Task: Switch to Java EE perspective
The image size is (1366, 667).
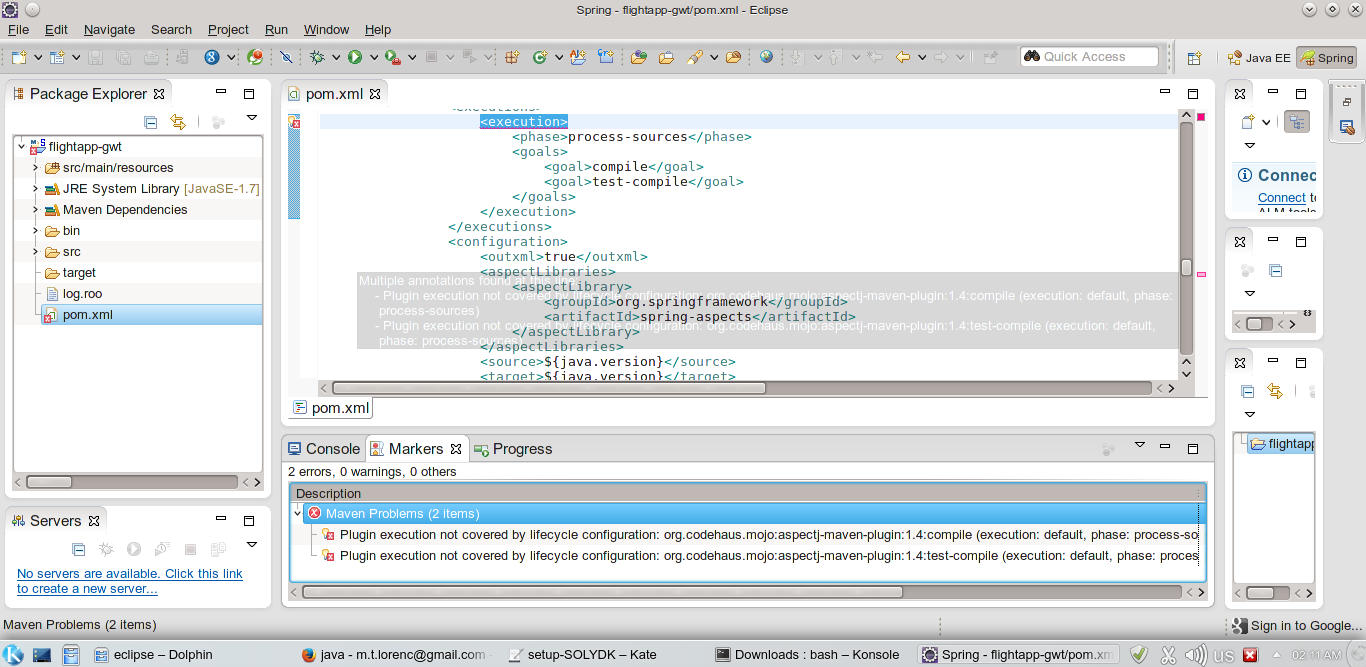Action: (x=1258, y=58)
